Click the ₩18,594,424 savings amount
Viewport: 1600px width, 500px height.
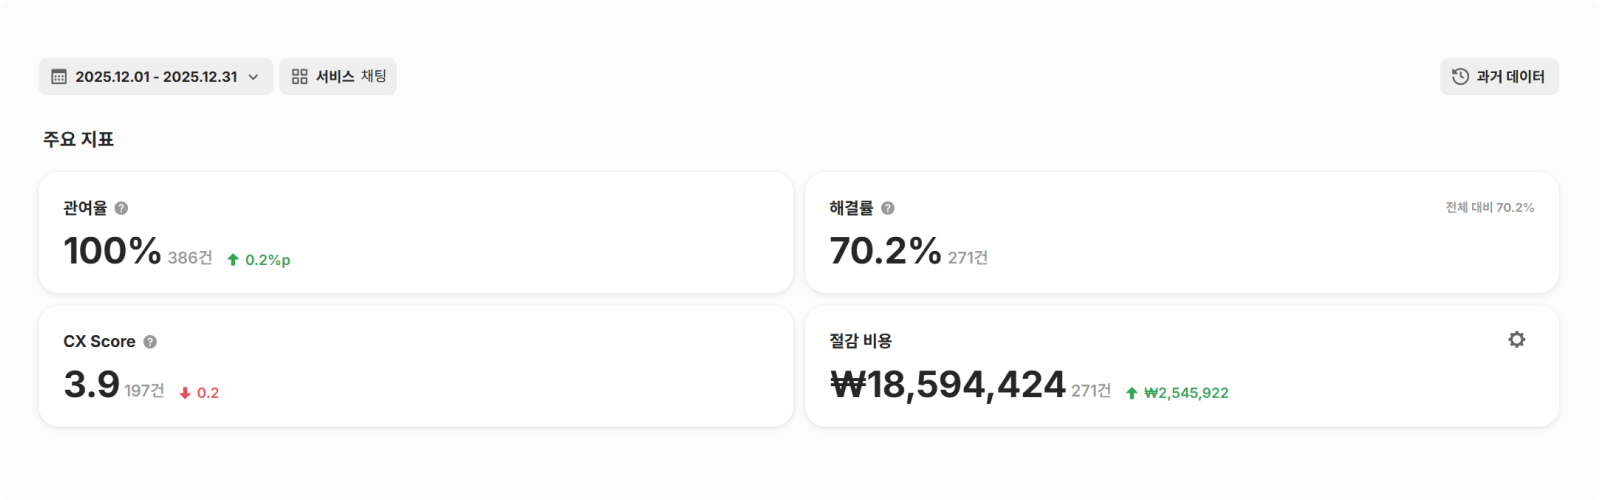click(x=948, y=385)
